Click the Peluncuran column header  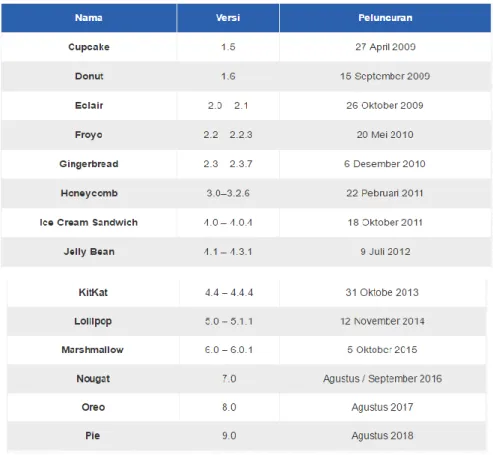point(385,18)
